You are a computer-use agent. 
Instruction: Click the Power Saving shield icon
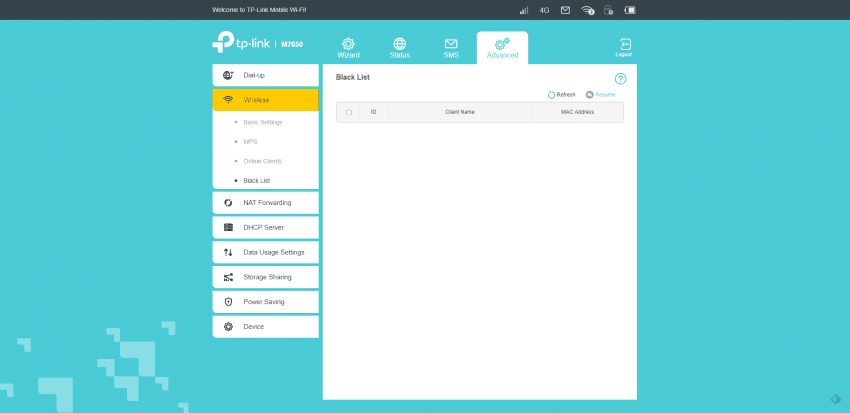coord(228,301)
